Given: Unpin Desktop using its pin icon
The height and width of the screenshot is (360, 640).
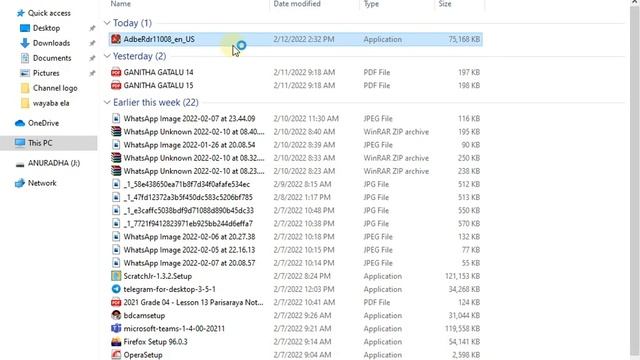Looking at the screenshot, I should tap(92, 28).
